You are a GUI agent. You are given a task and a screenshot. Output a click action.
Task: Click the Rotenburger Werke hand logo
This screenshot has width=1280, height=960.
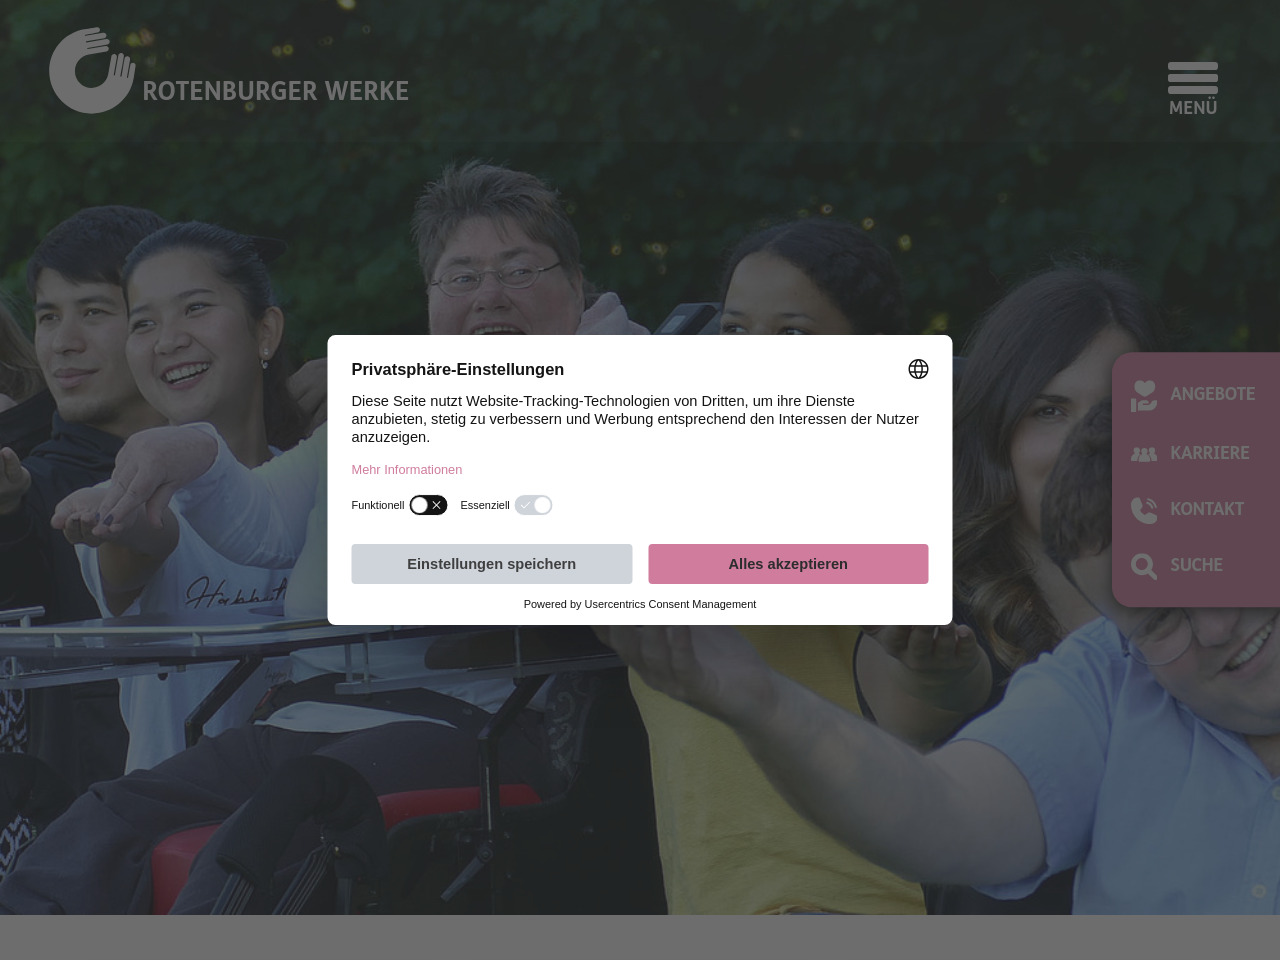coord(92,70)
